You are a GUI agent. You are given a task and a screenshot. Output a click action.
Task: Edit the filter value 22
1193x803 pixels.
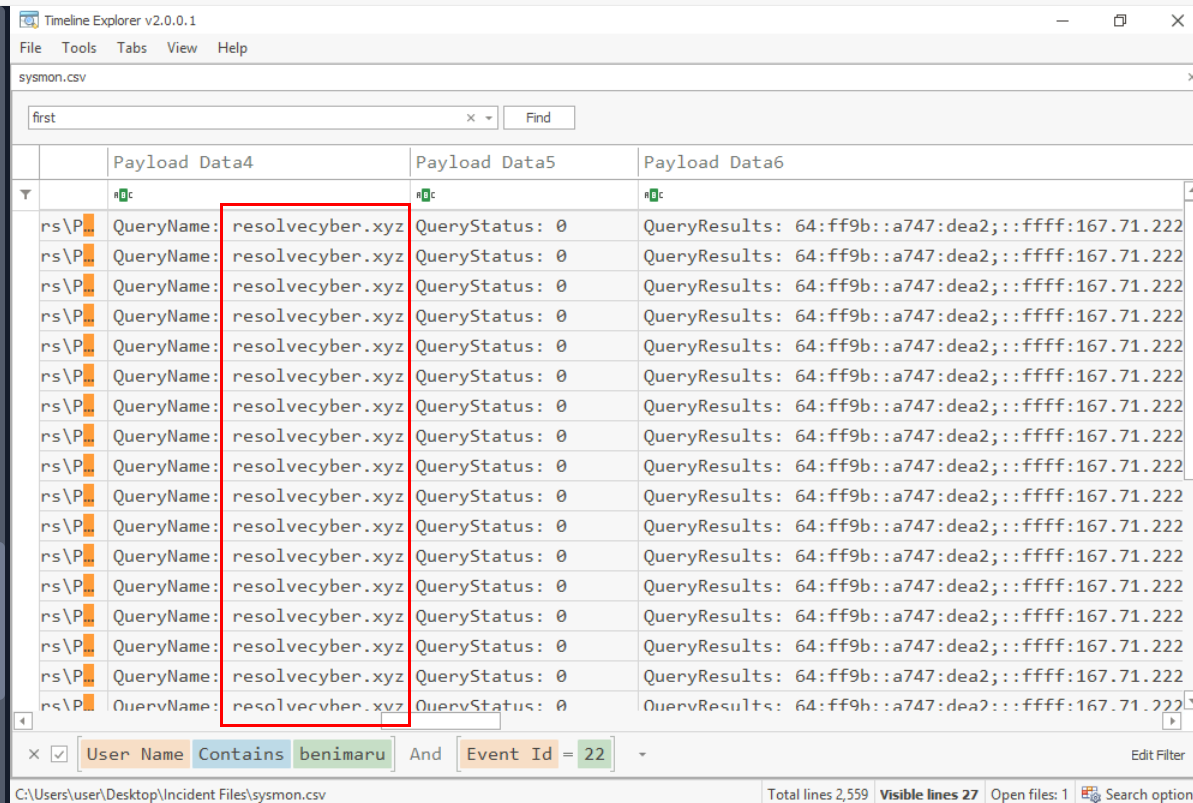coord(594,754)
